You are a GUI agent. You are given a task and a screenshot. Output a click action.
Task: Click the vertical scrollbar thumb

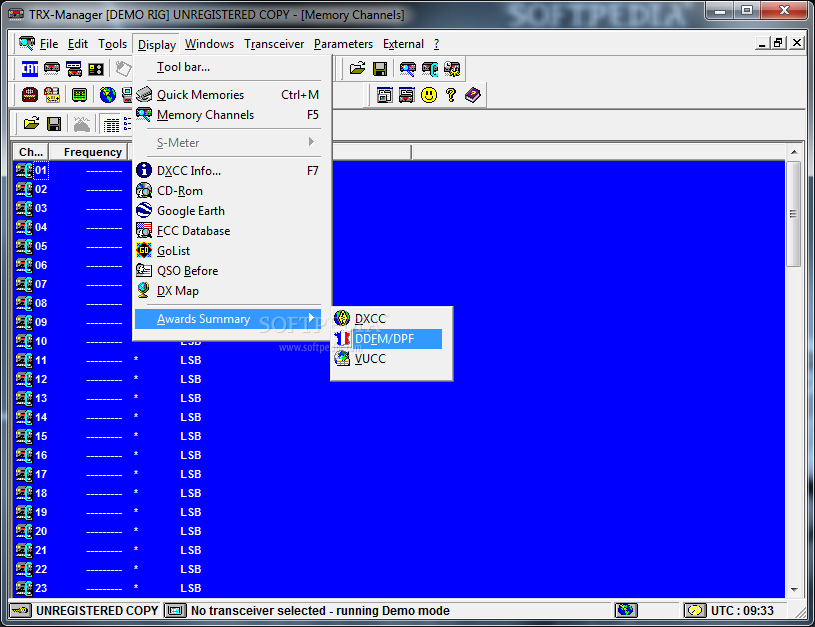click(794, 214)
